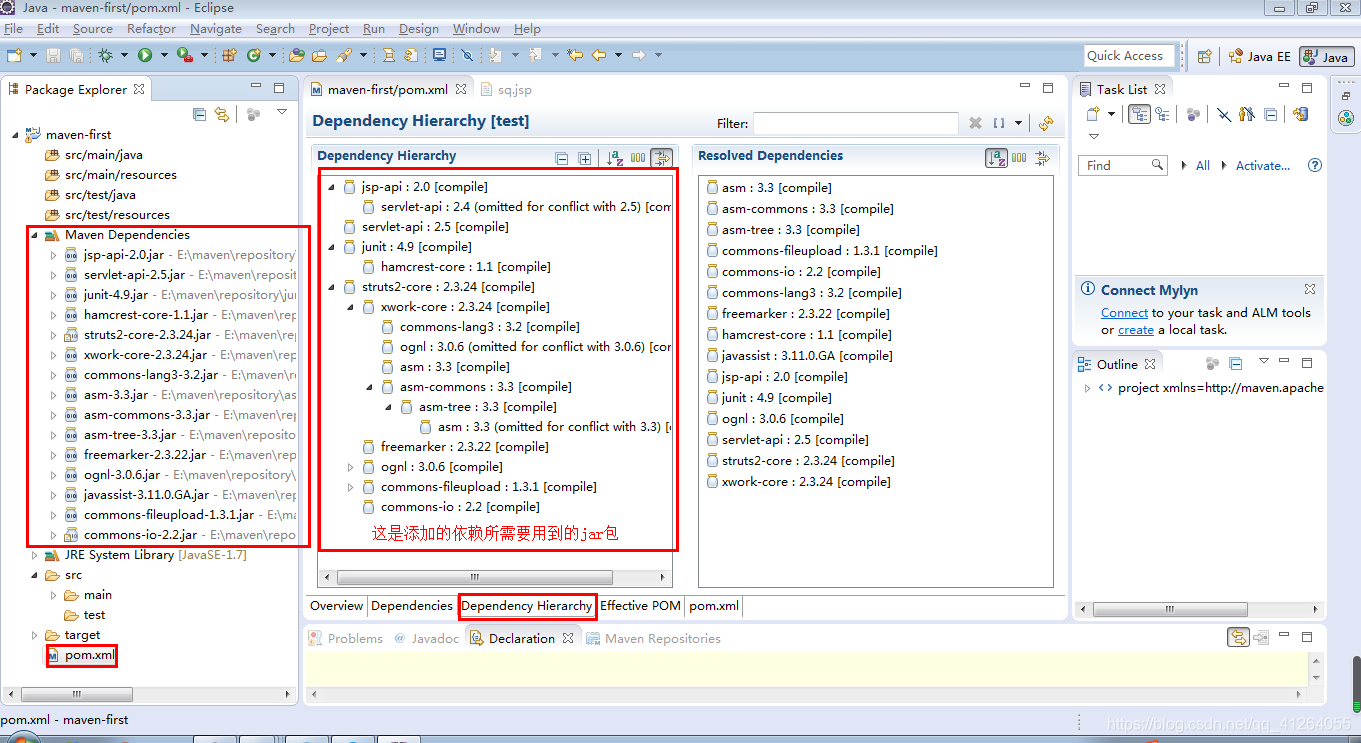This screenshot has height=743, width=1361.
Task: Click the Save icon in main toolbar
Action: [x=53, y=55]
